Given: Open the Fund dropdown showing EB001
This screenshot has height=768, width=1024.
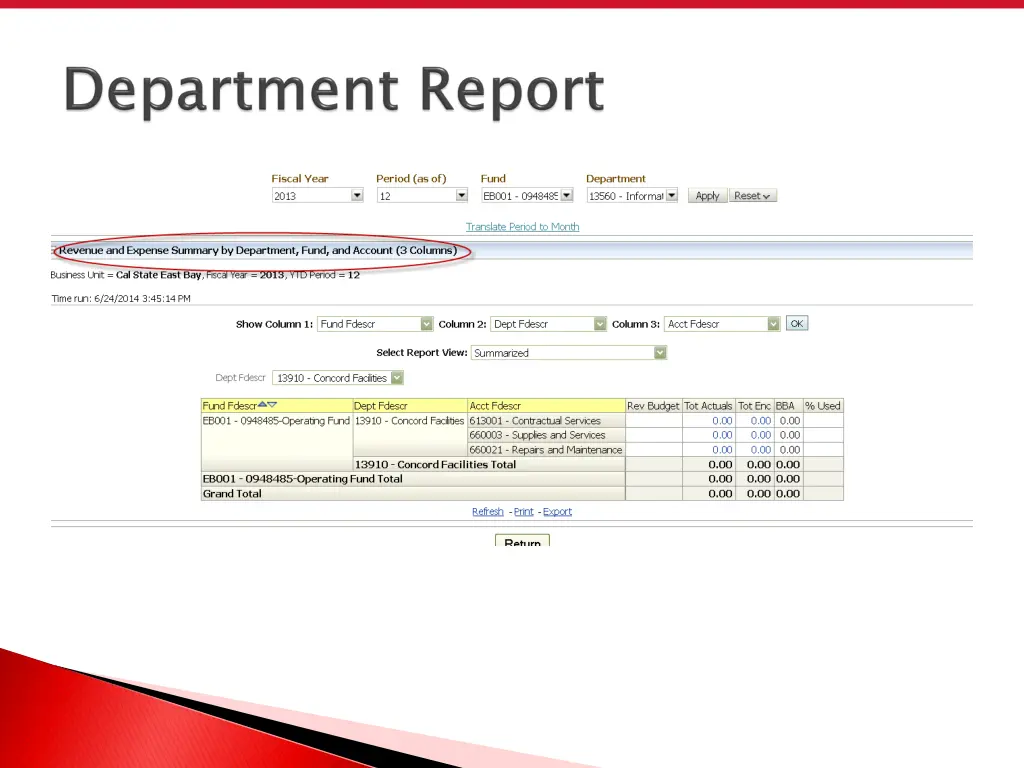Looking at the screenshot, I should tap(527, 195).
